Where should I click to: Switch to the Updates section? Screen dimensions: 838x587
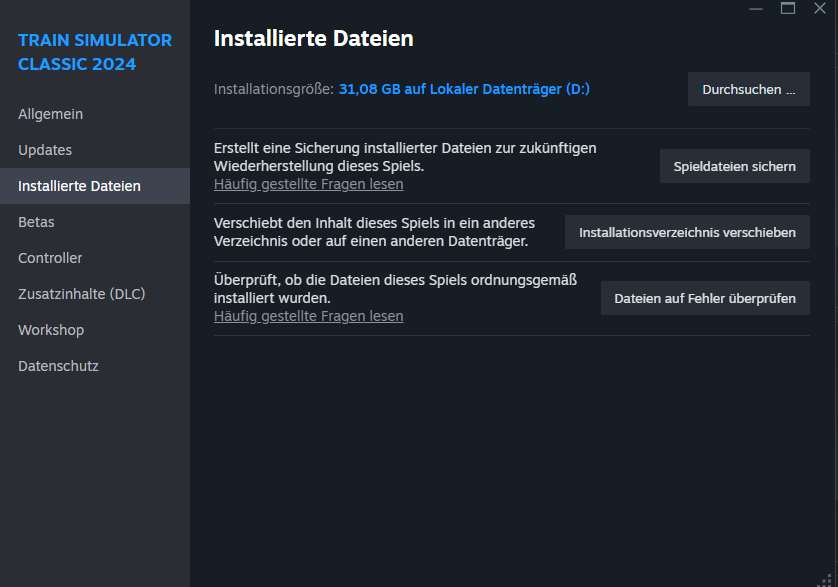(95, 150)
